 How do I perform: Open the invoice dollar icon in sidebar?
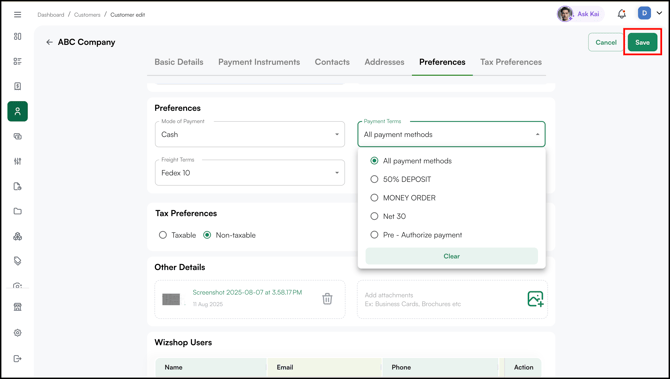coord(18,86)
